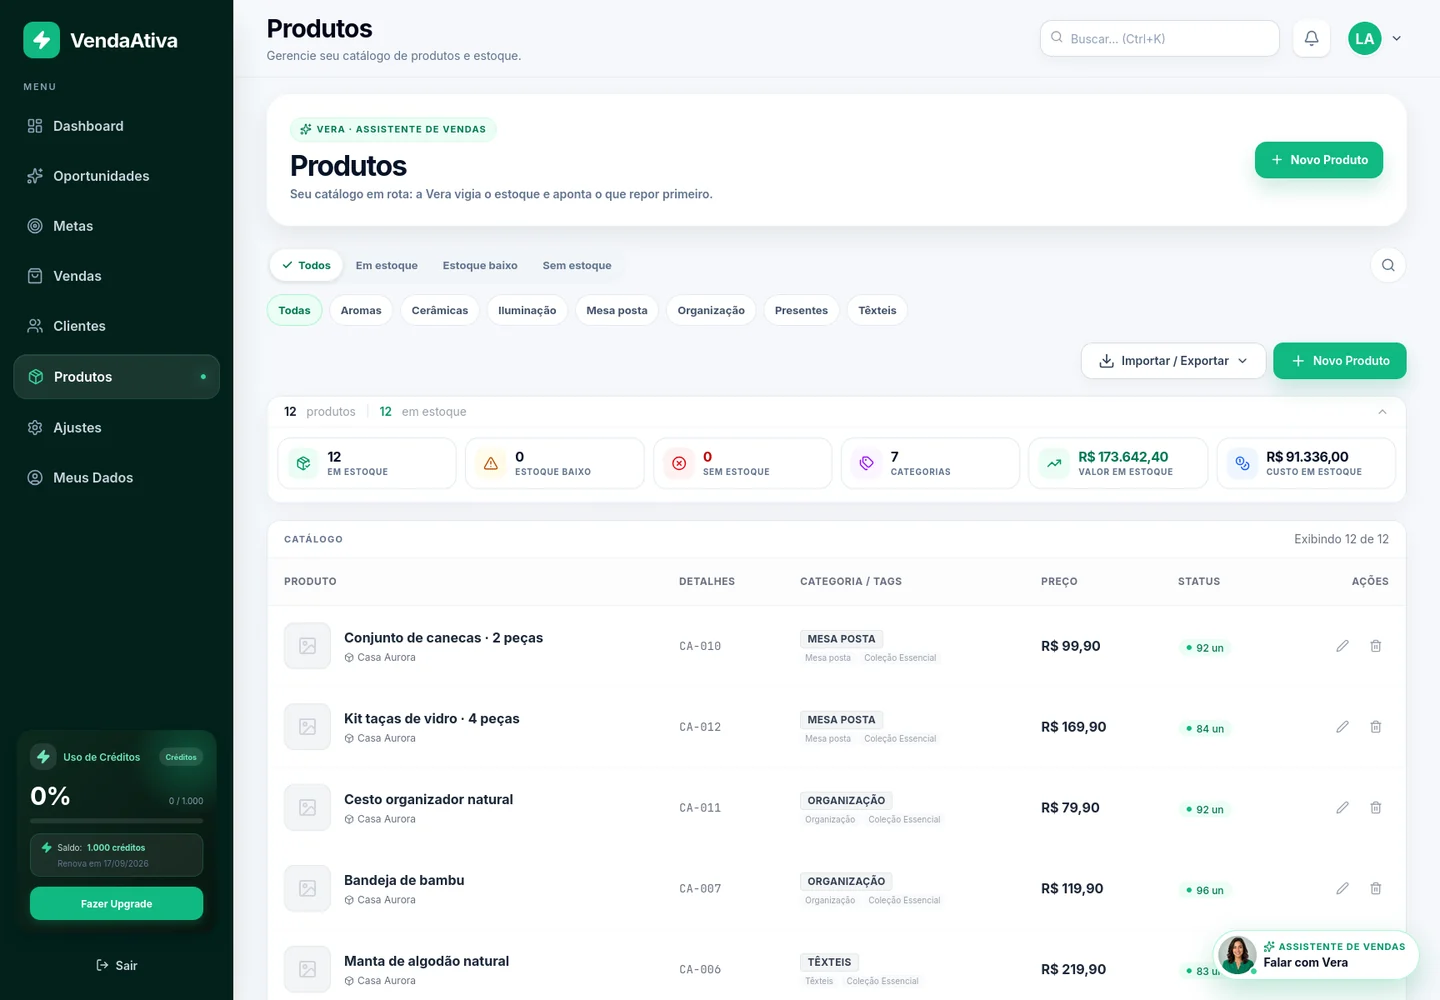Go to Dashboard in the sidebar
This screenshot has width=1440, height=1000.
tap(116, 126)
